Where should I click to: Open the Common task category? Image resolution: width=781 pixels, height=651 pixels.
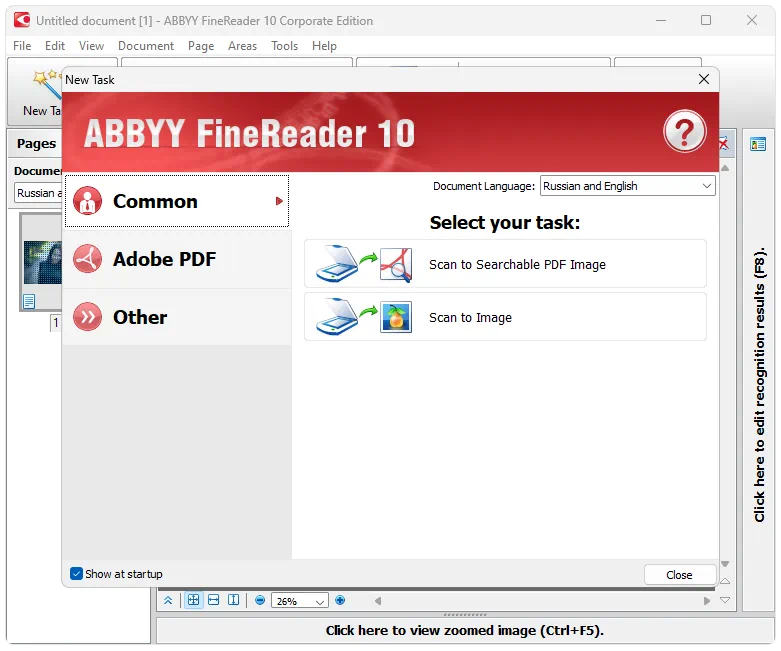pyautogui.click(x=177, y=201)
